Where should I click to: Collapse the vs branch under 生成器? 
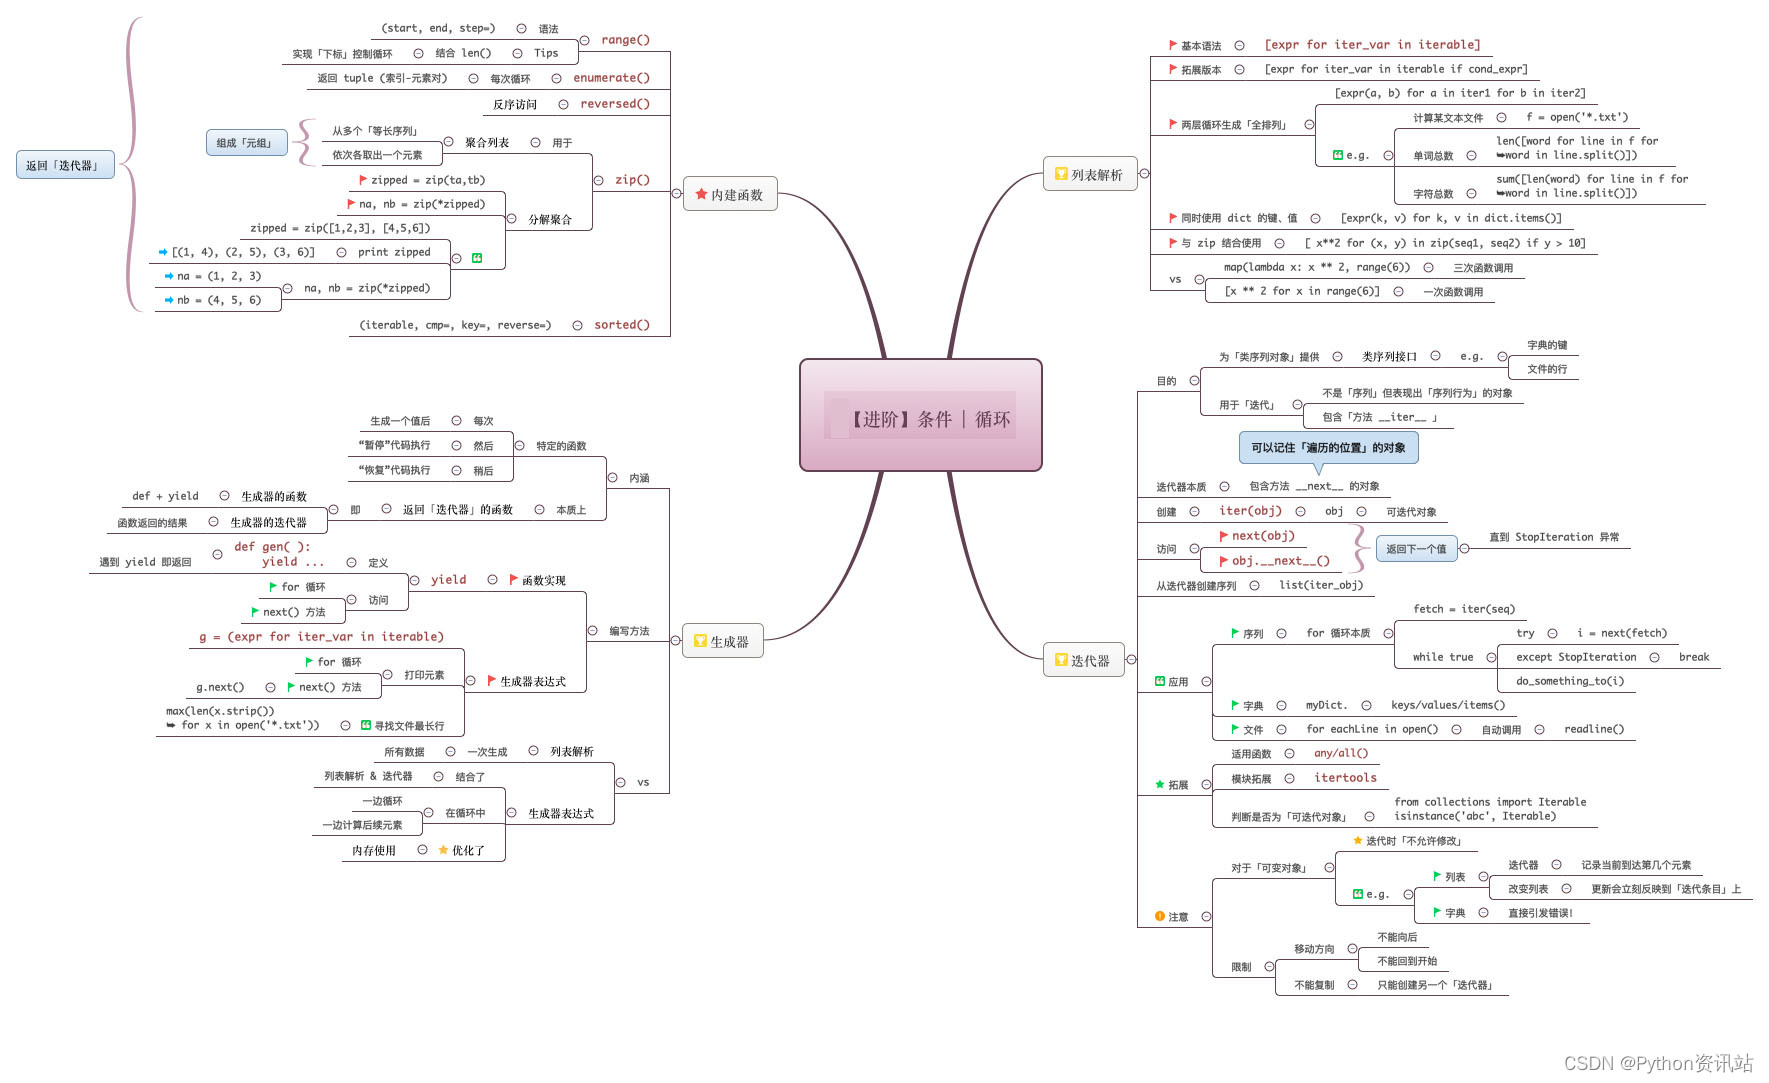click(620, 782)
